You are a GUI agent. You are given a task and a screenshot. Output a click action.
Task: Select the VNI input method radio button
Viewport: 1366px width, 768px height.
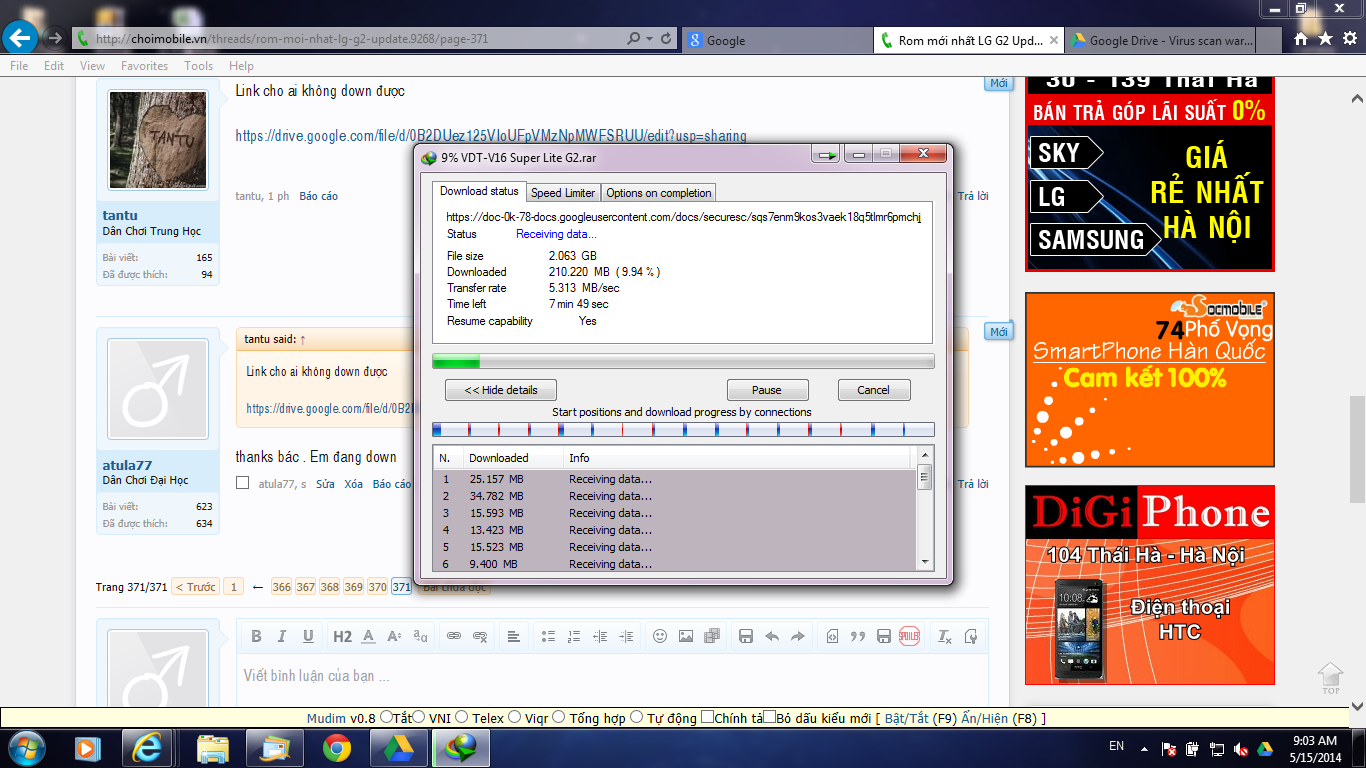[420, 717]
